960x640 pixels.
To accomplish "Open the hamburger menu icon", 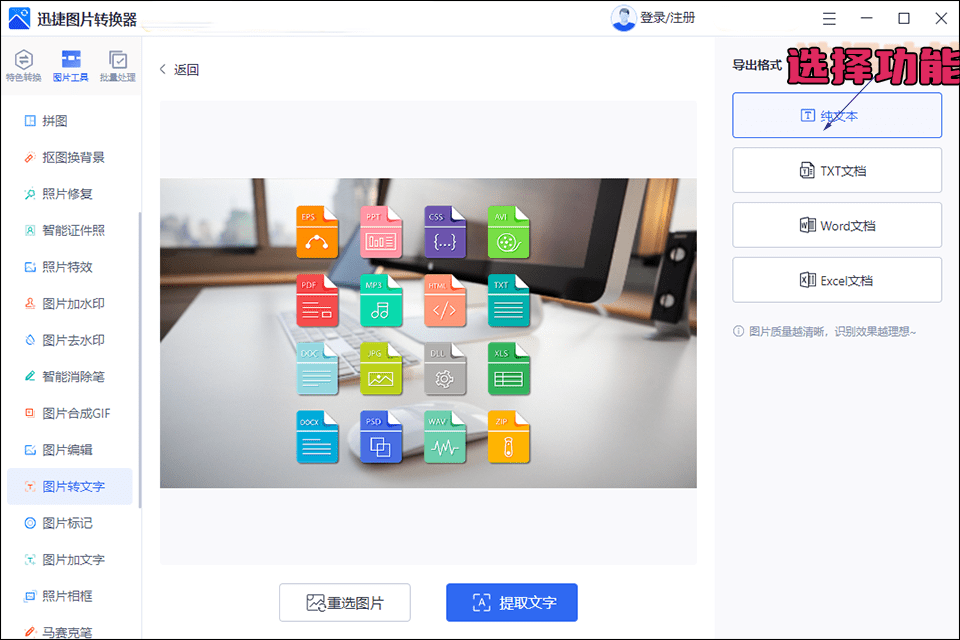I will pyautogui.click(x=829, y=18).
